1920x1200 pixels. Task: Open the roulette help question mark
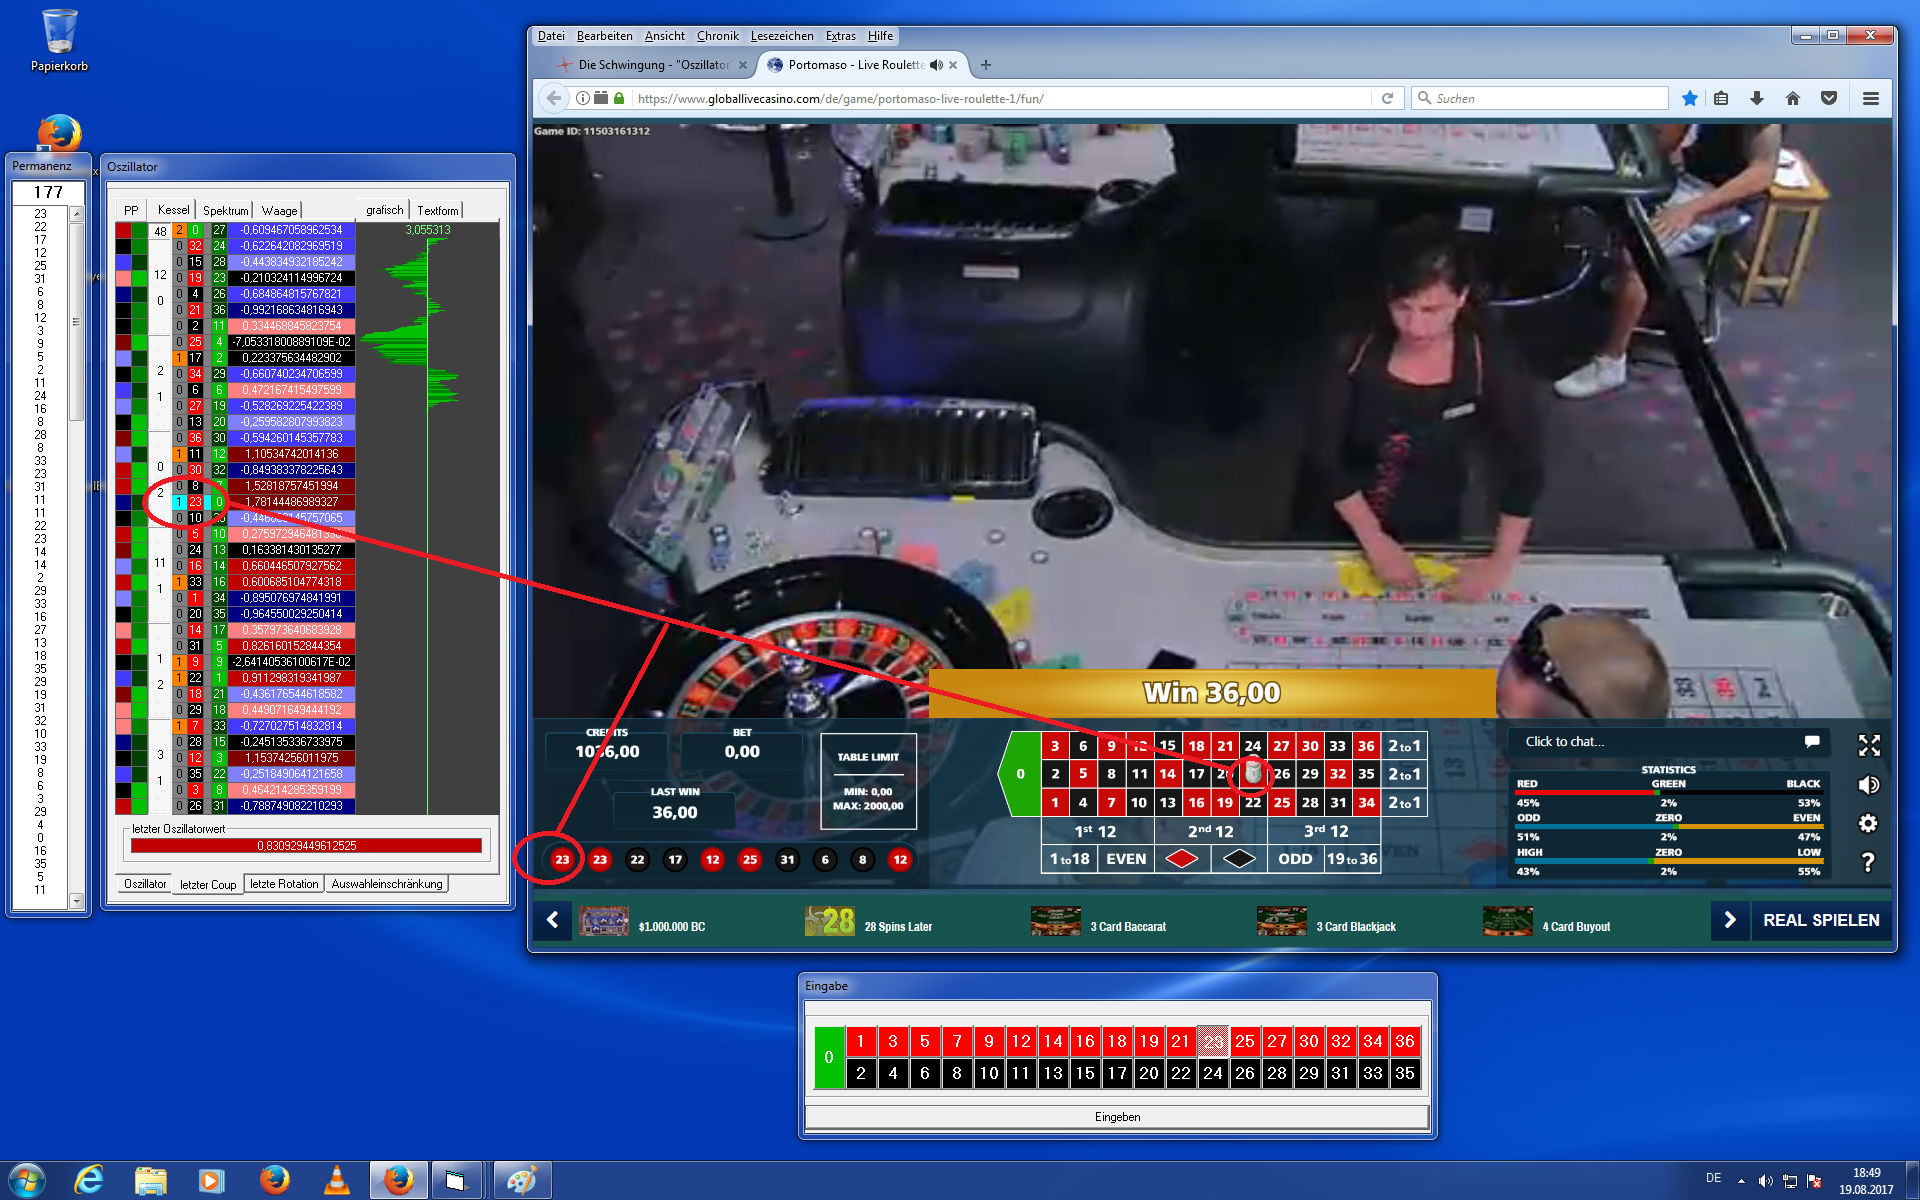[1868, 862]
